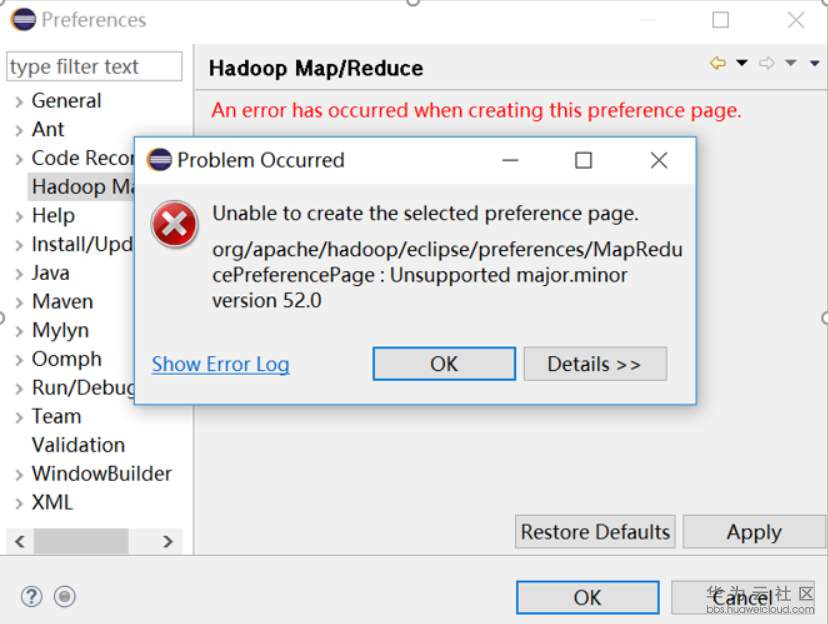
Task: Click the type filter text field
Action: tap(94, 67)
